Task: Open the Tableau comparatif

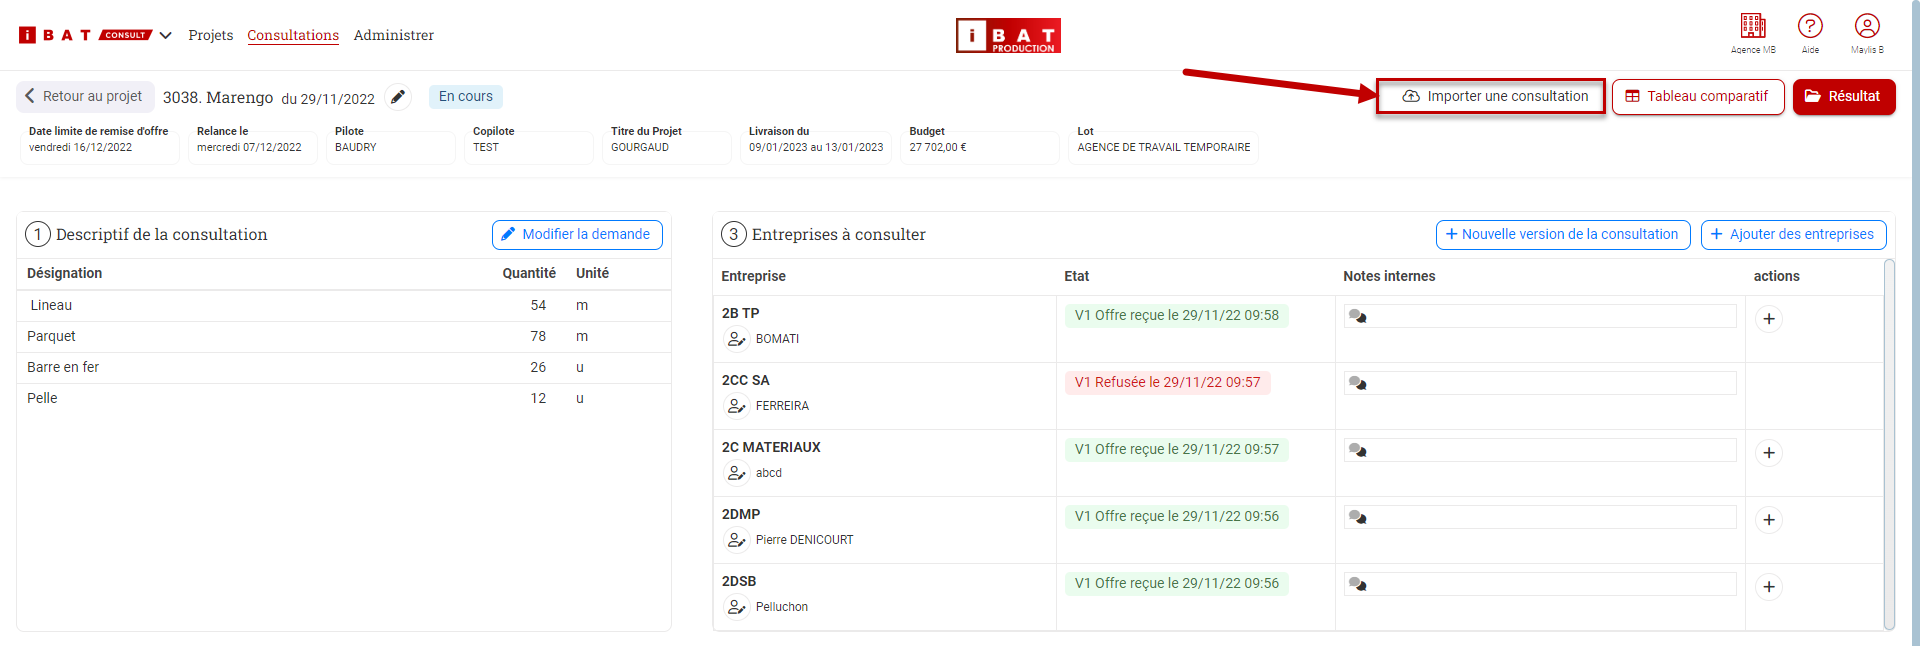Action: coord(1698,96)
